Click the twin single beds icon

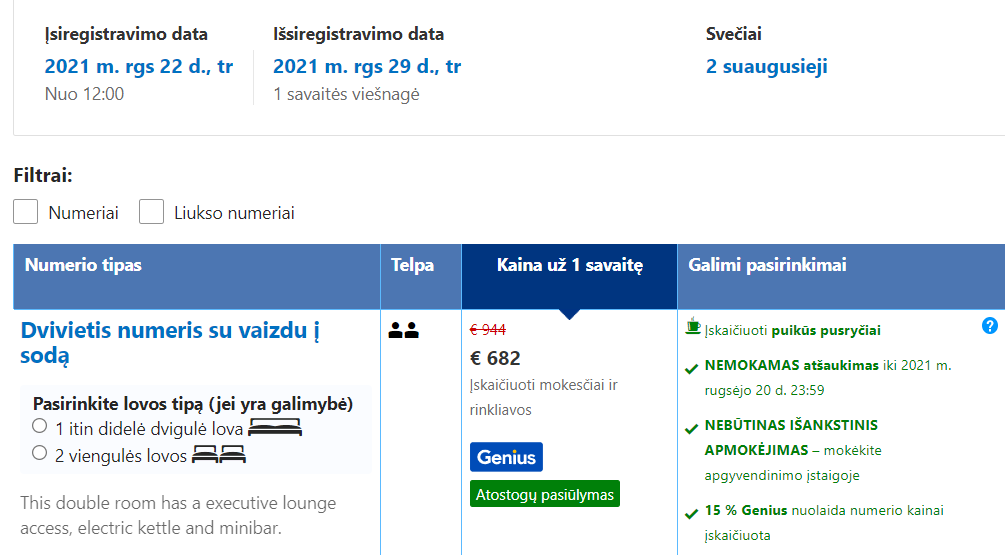click(x=219, y=454)
